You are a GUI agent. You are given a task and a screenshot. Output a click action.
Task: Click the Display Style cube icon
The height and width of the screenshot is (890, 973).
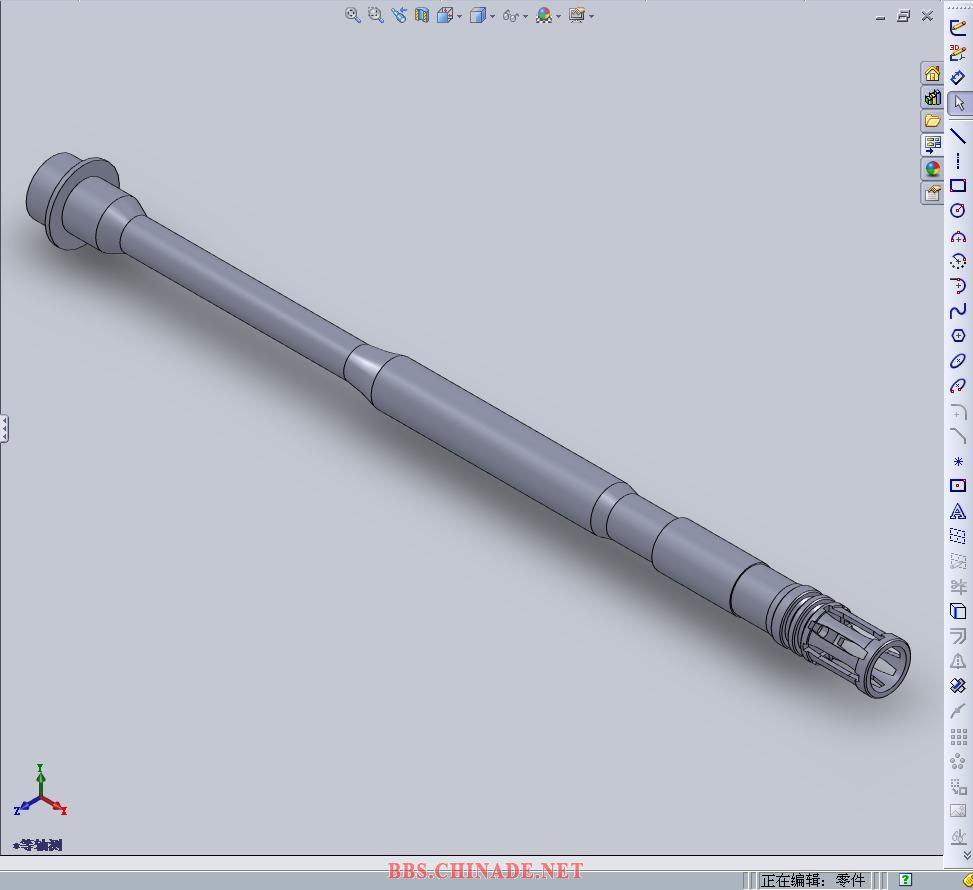pos(477,15)
